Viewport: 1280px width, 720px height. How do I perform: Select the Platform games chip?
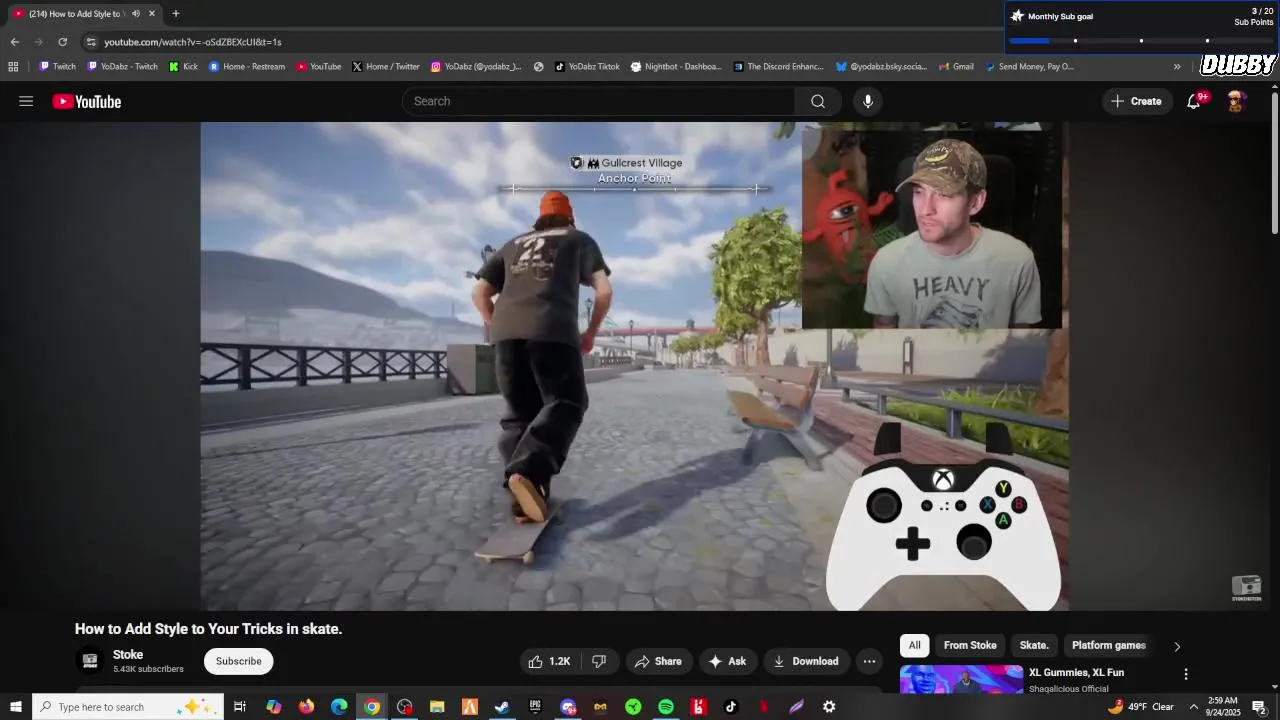1109,646
